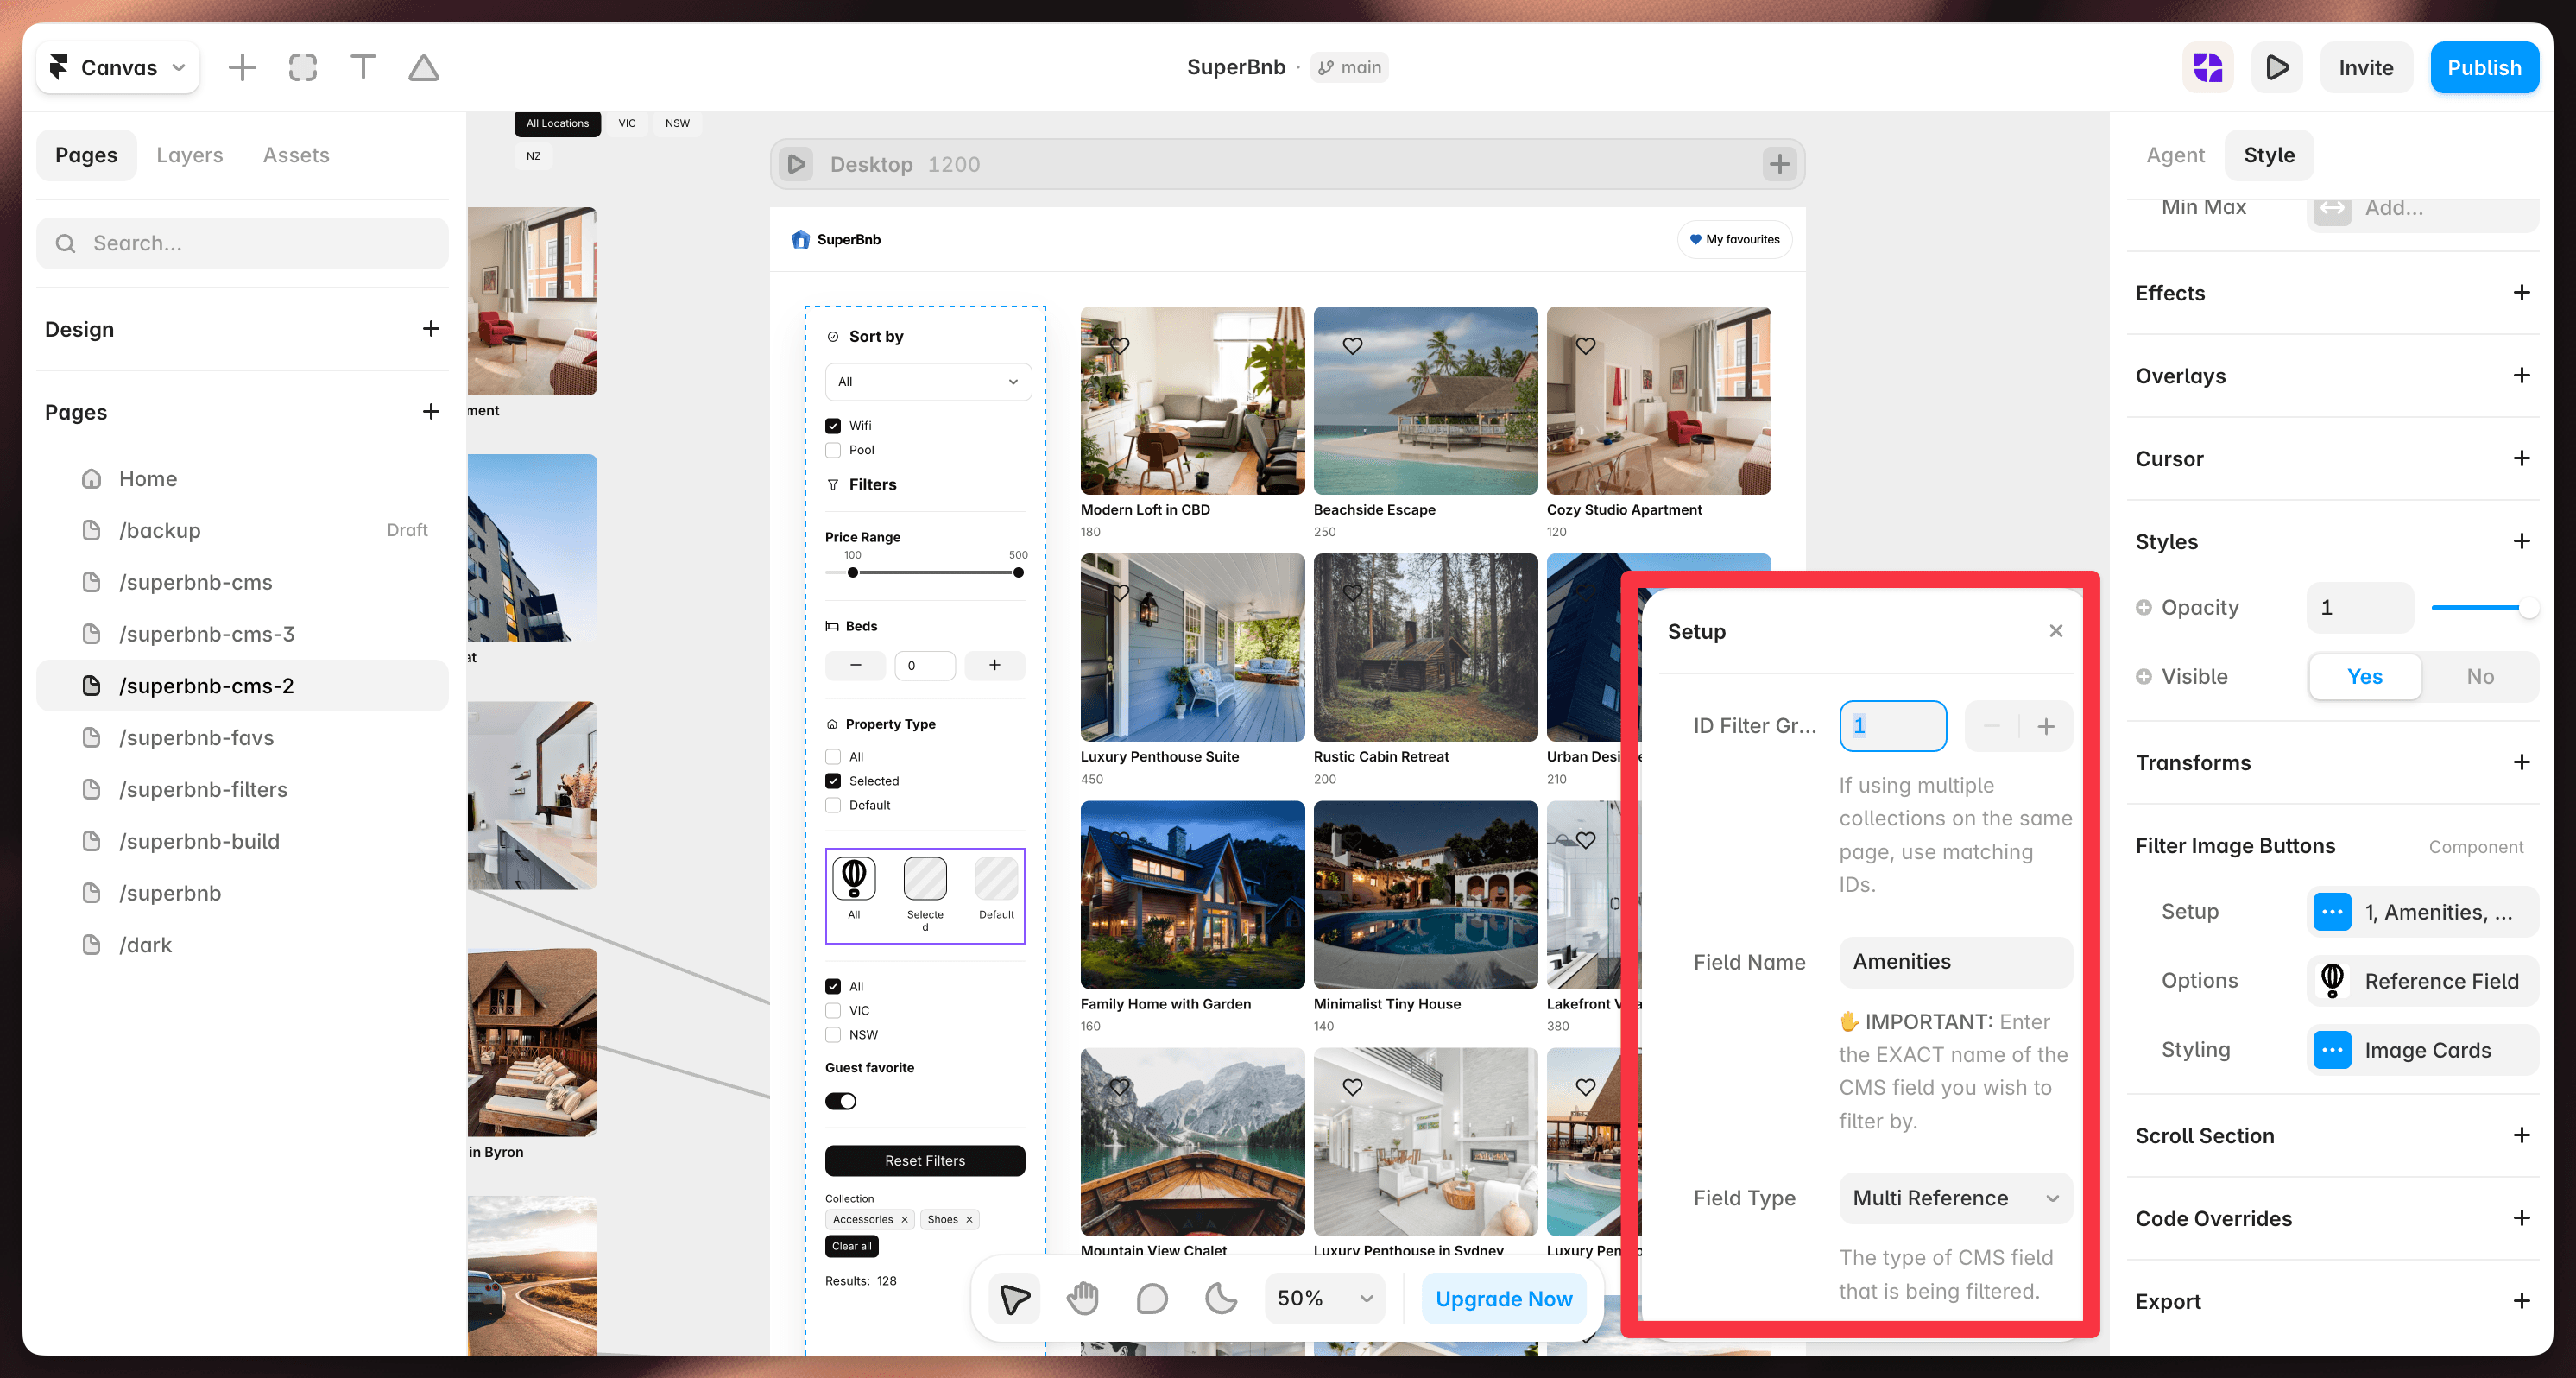Expand the Cursor section
Screen dimensions: 2576x1378
pyautogui.click(x=2522, y=459)
